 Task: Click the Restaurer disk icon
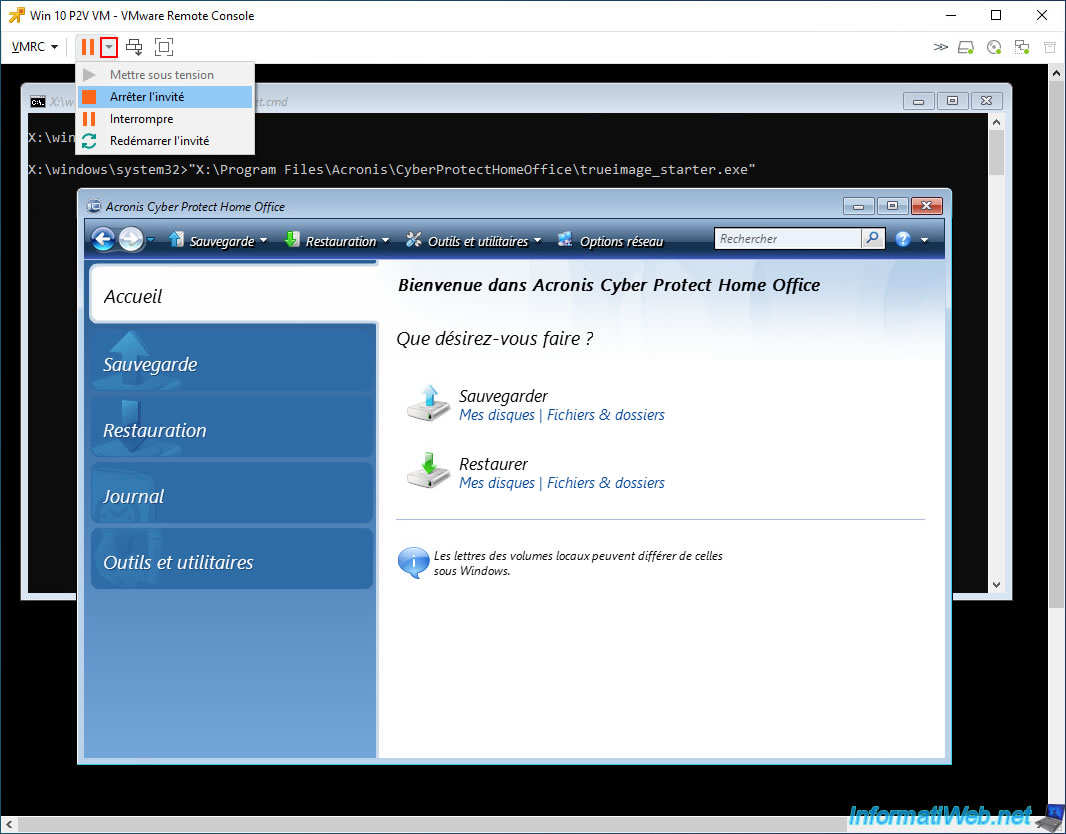click(428, 471)
